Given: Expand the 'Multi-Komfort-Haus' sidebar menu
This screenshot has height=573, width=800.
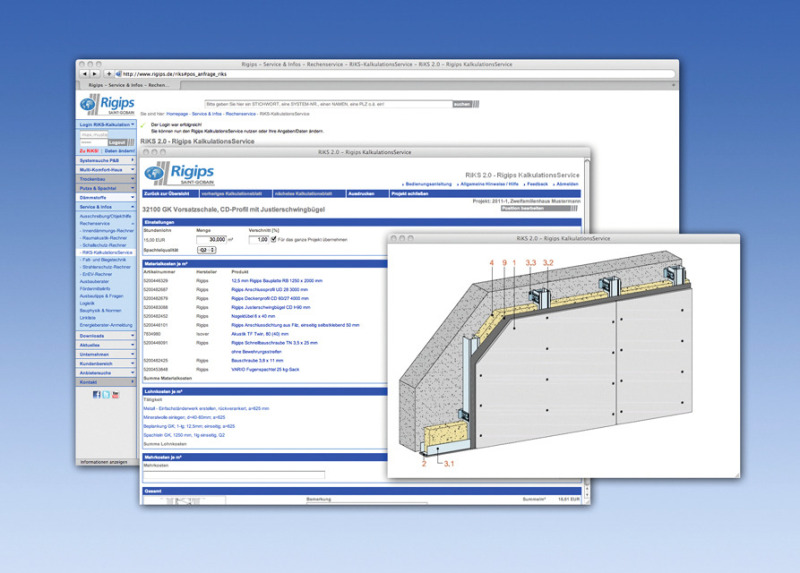Looking at the screenshot, I should tap(106, 169).
